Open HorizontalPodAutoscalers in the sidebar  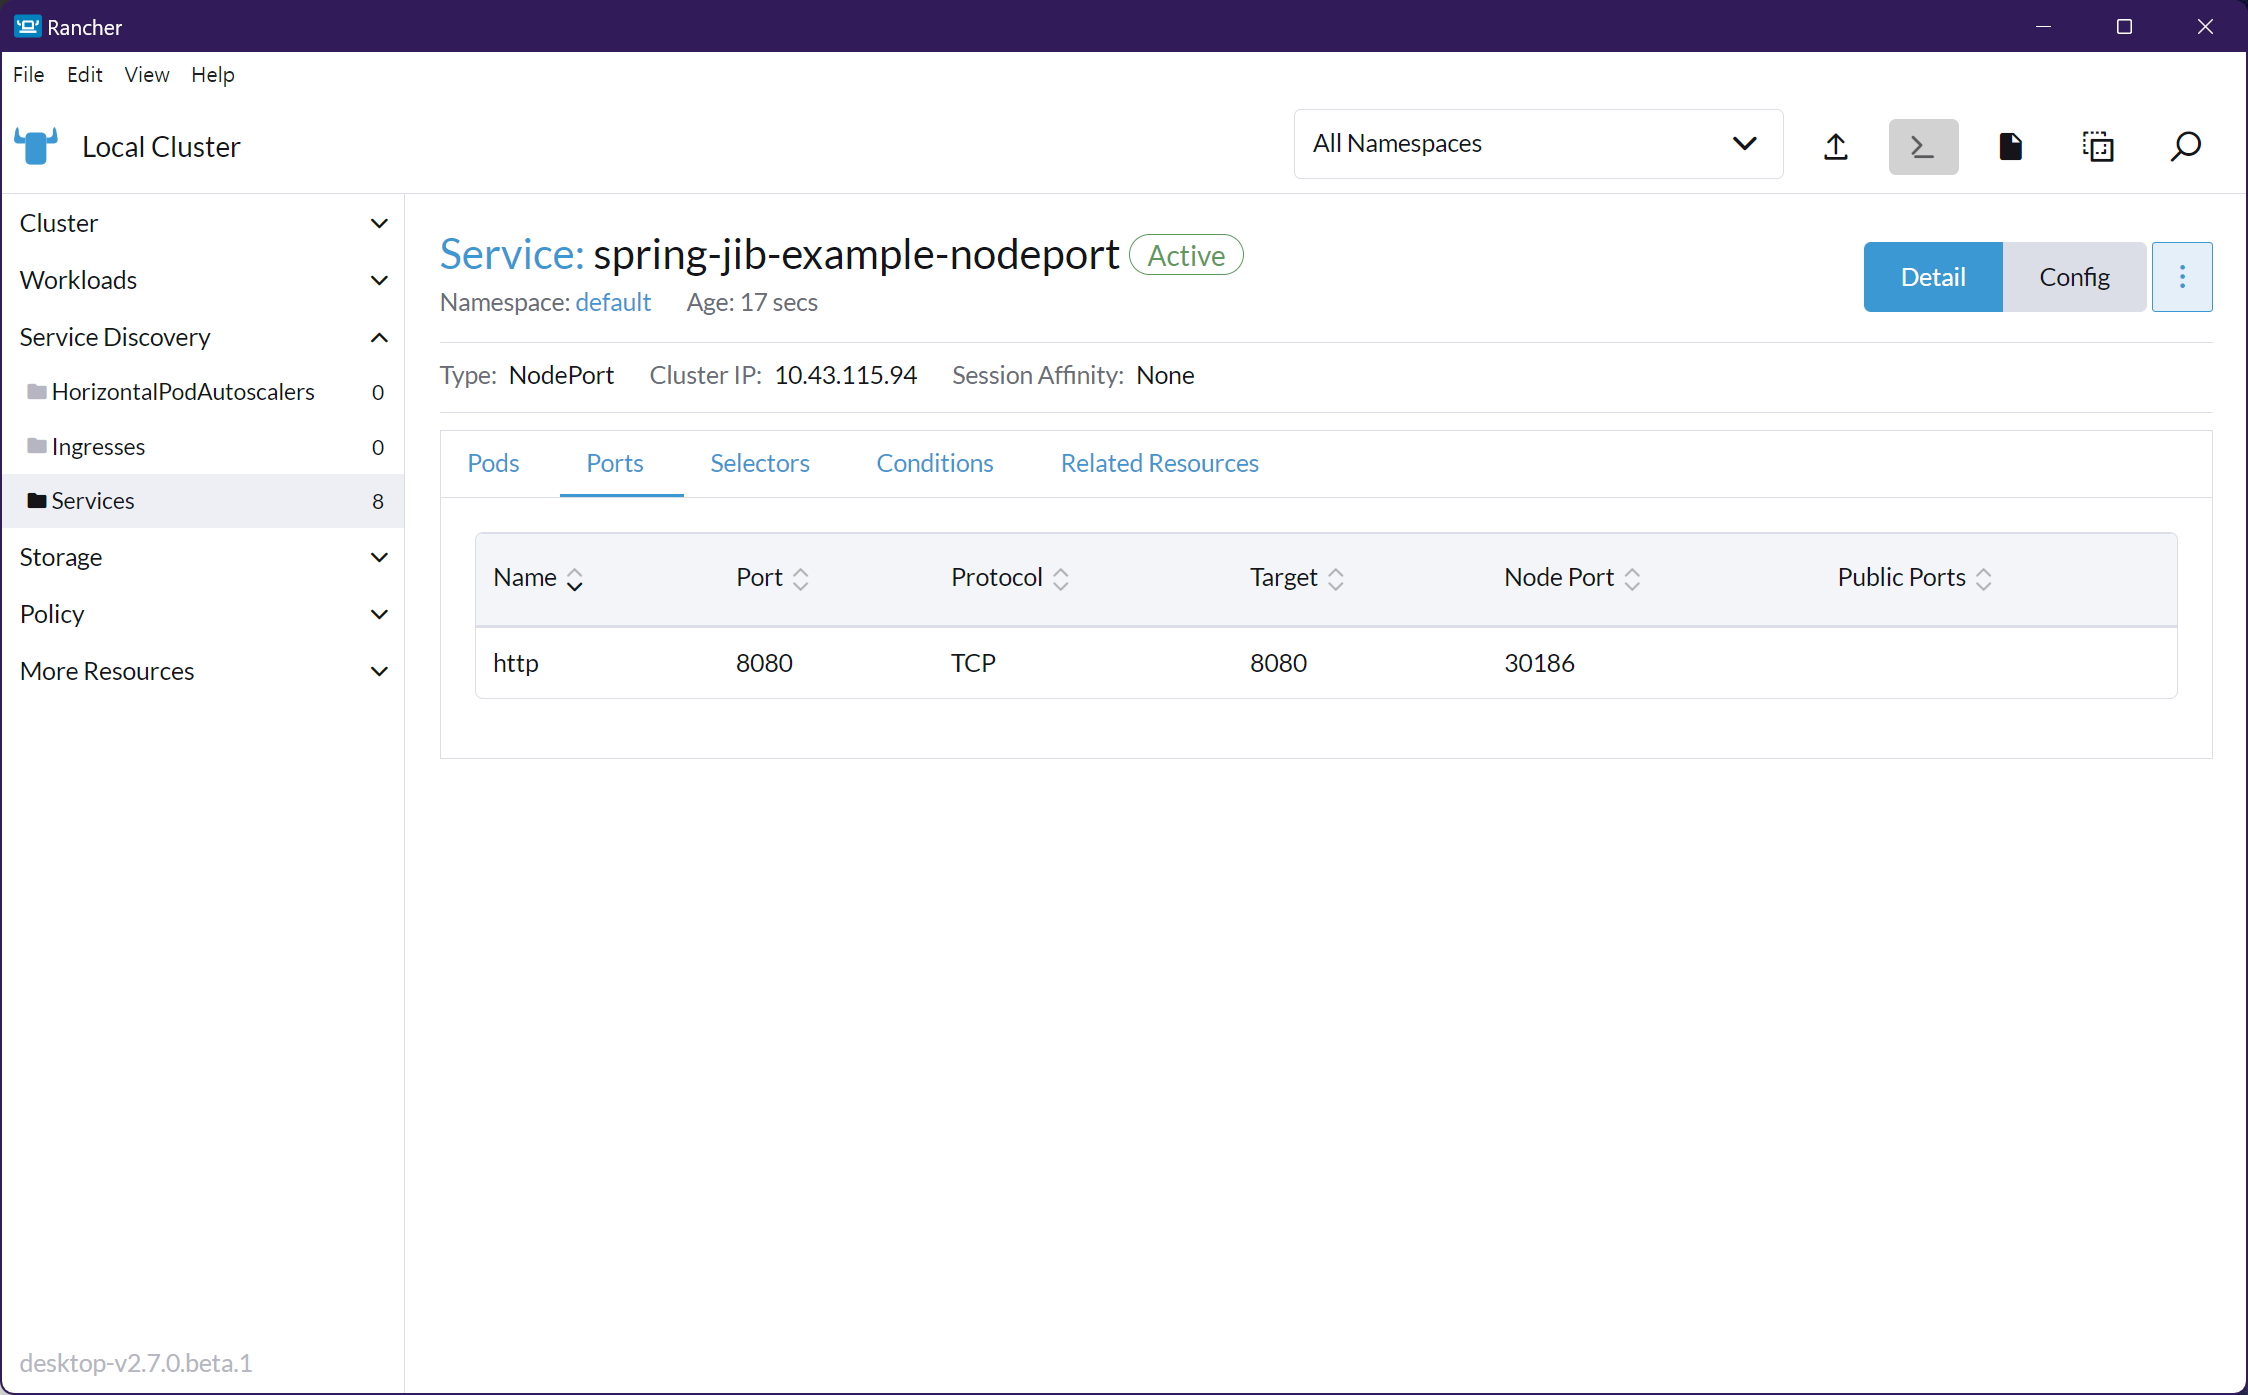pos(203,392)
